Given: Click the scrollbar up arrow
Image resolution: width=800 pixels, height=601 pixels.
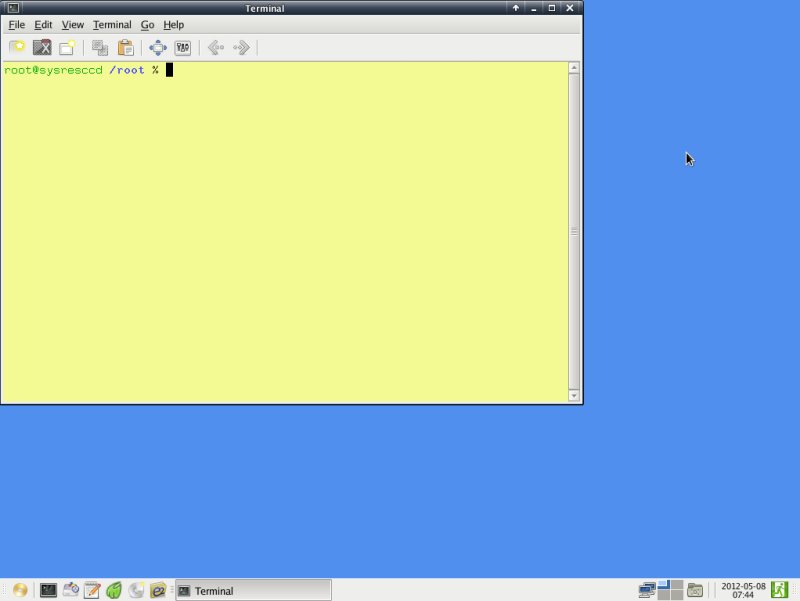Looking at the screenshot, I should tap(574, 68).
